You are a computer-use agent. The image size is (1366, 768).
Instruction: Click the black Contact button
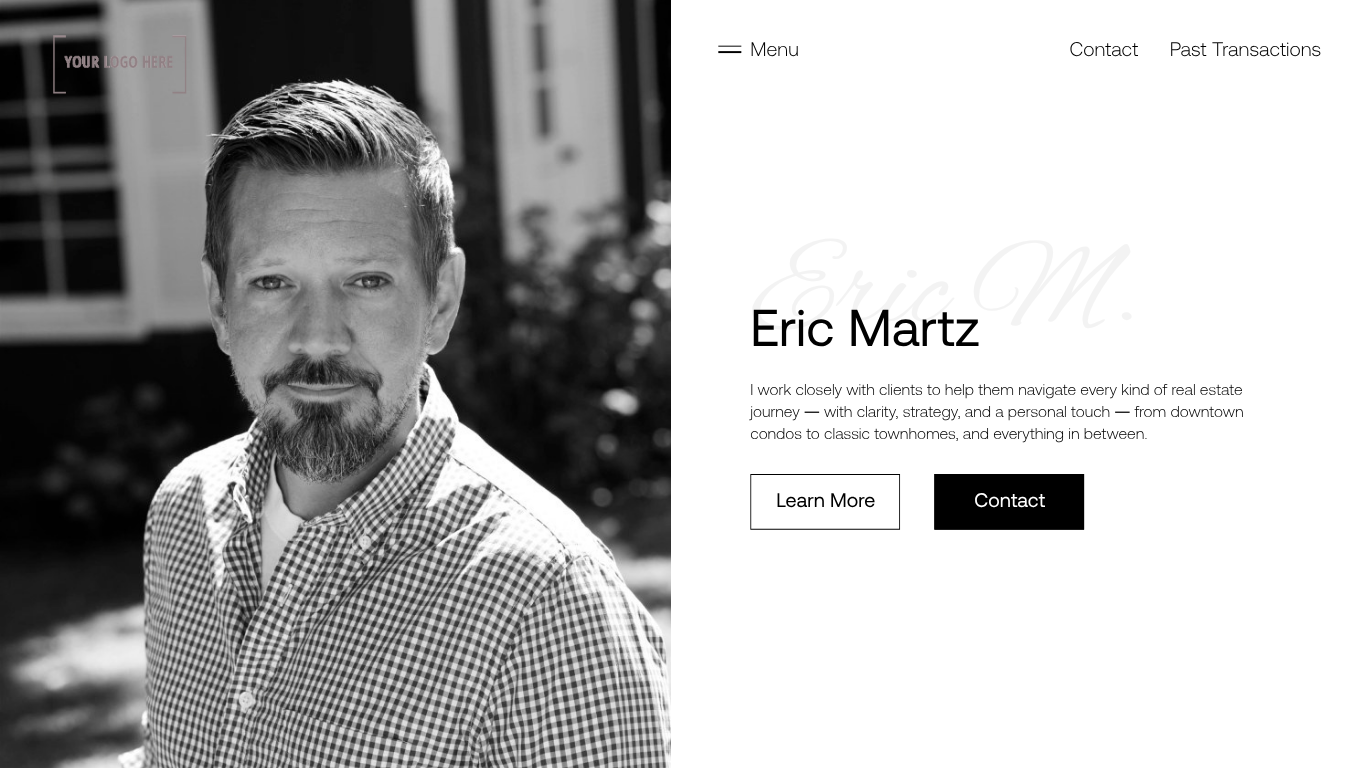tap(1009, 501)
